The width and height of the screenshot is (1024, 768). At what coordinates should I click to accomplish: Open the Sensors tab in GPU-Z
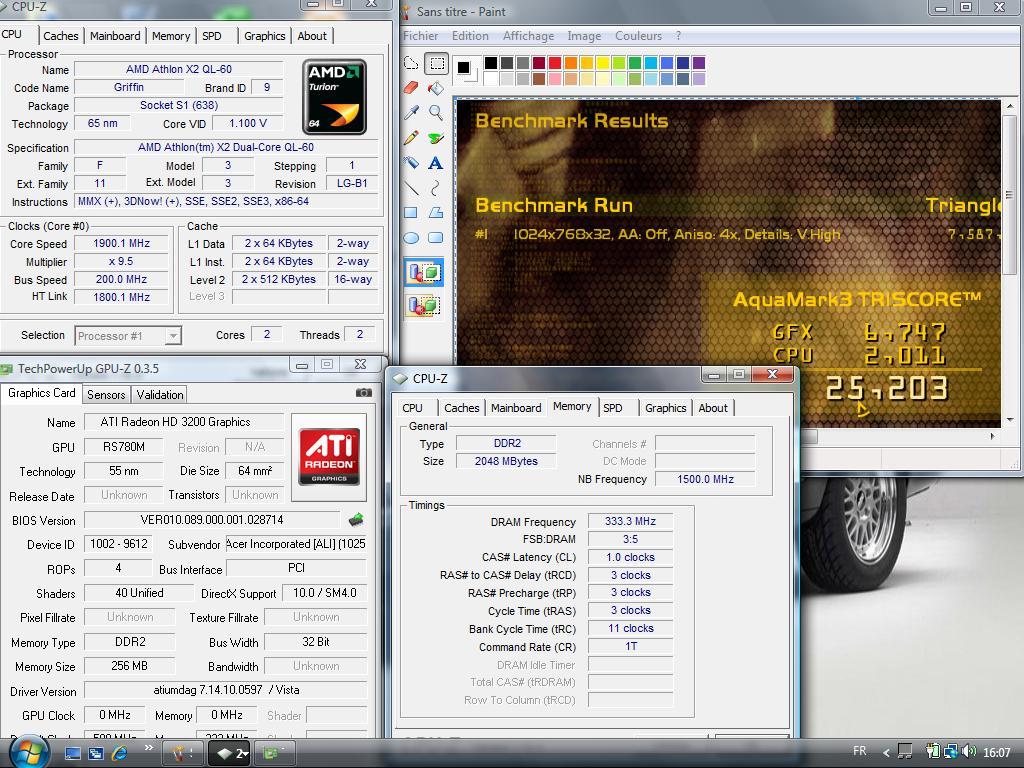[x=106, y=394]
